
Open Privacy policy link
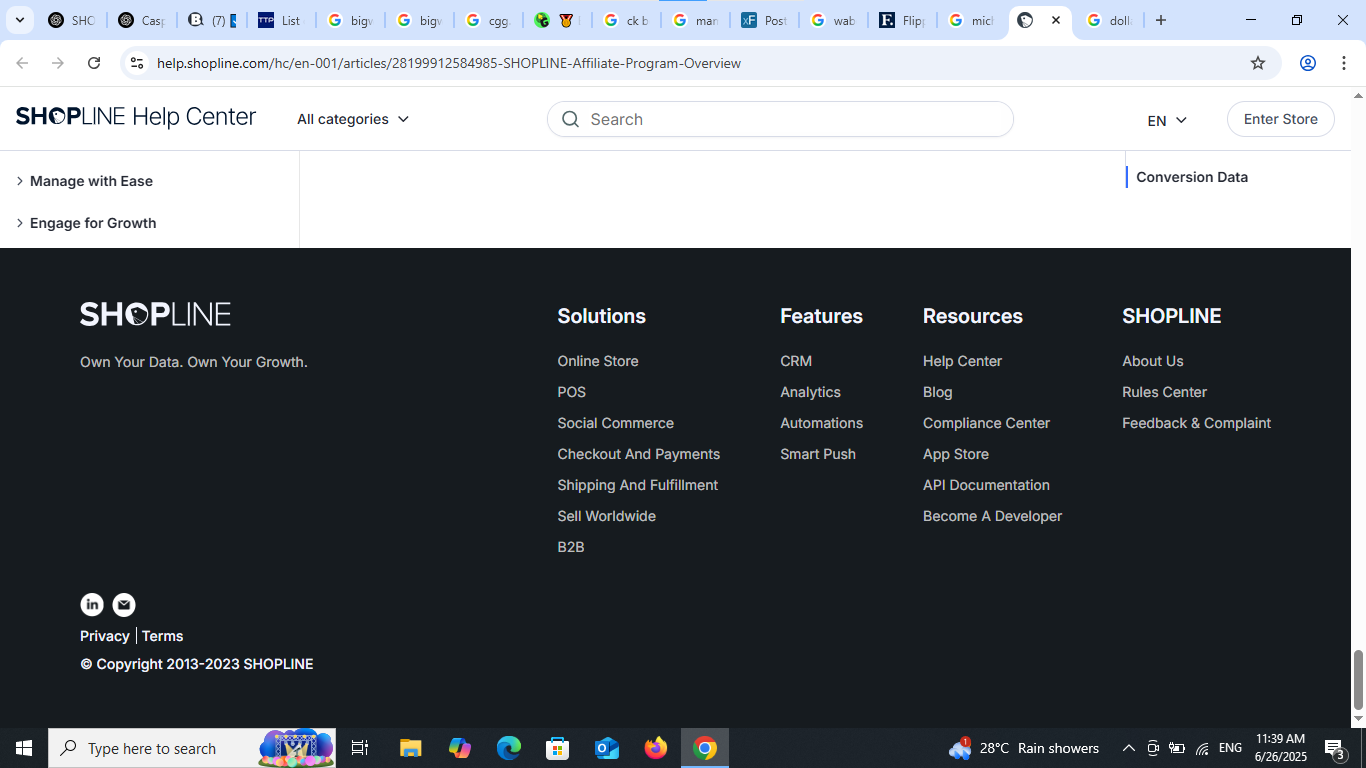pyautogui.click(x=105, y=636)
